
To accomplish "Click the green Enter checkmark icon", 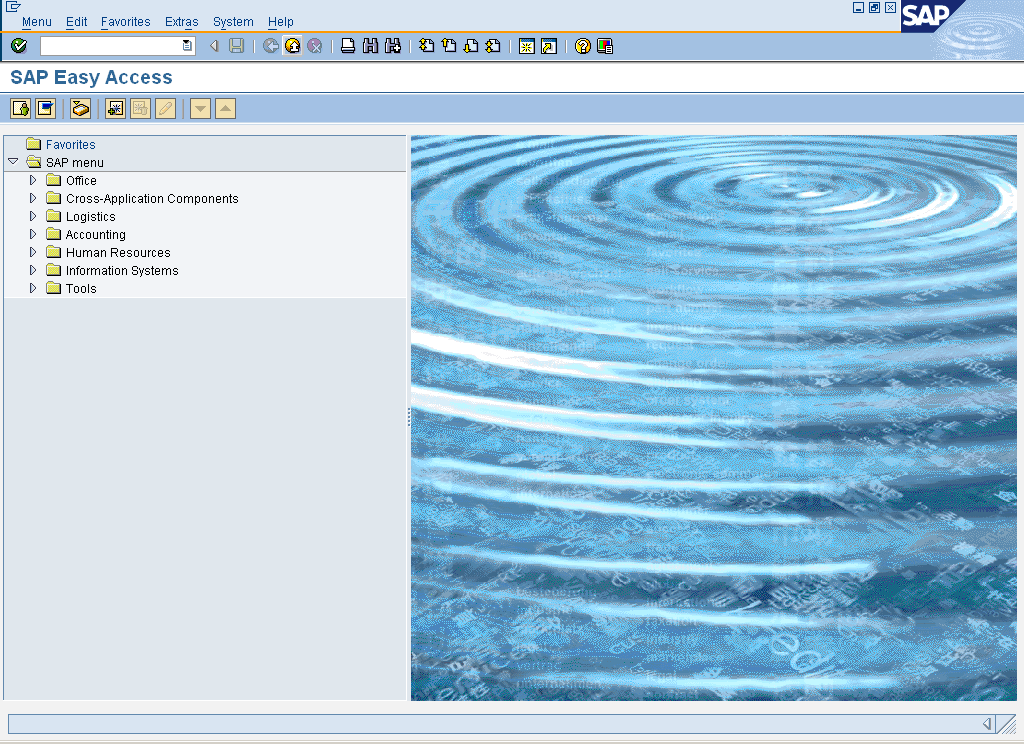I will click(19, 46).
